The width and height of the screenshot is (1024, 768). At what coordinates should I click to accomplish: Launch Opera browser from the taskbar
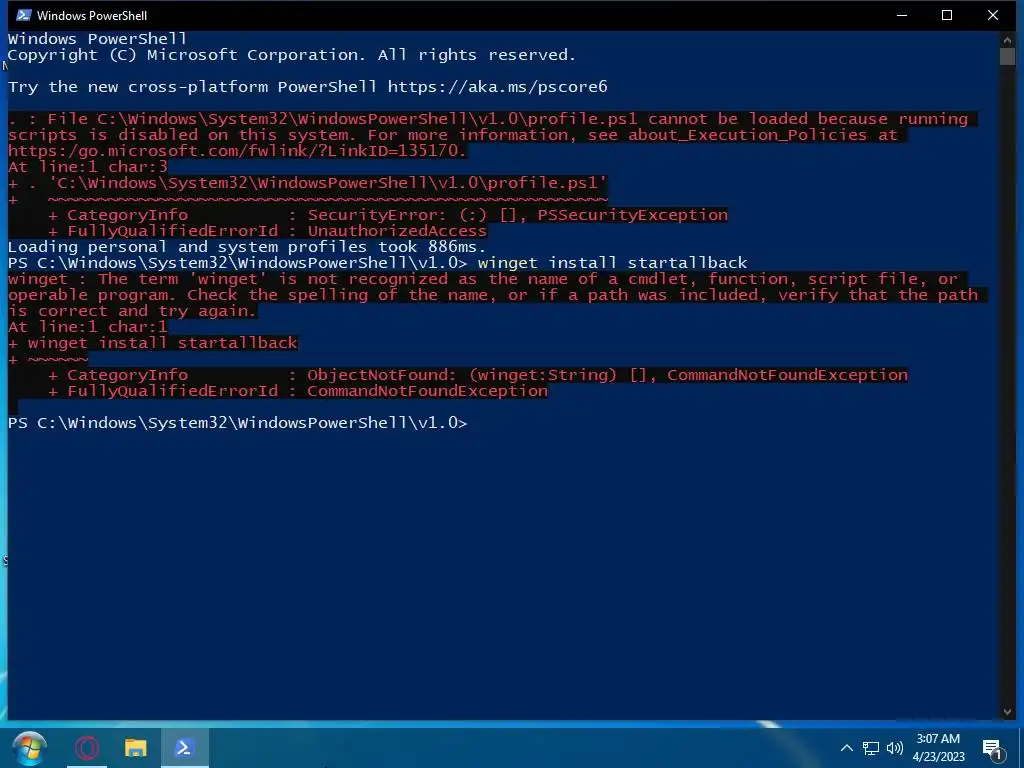[x=87, y=748]
